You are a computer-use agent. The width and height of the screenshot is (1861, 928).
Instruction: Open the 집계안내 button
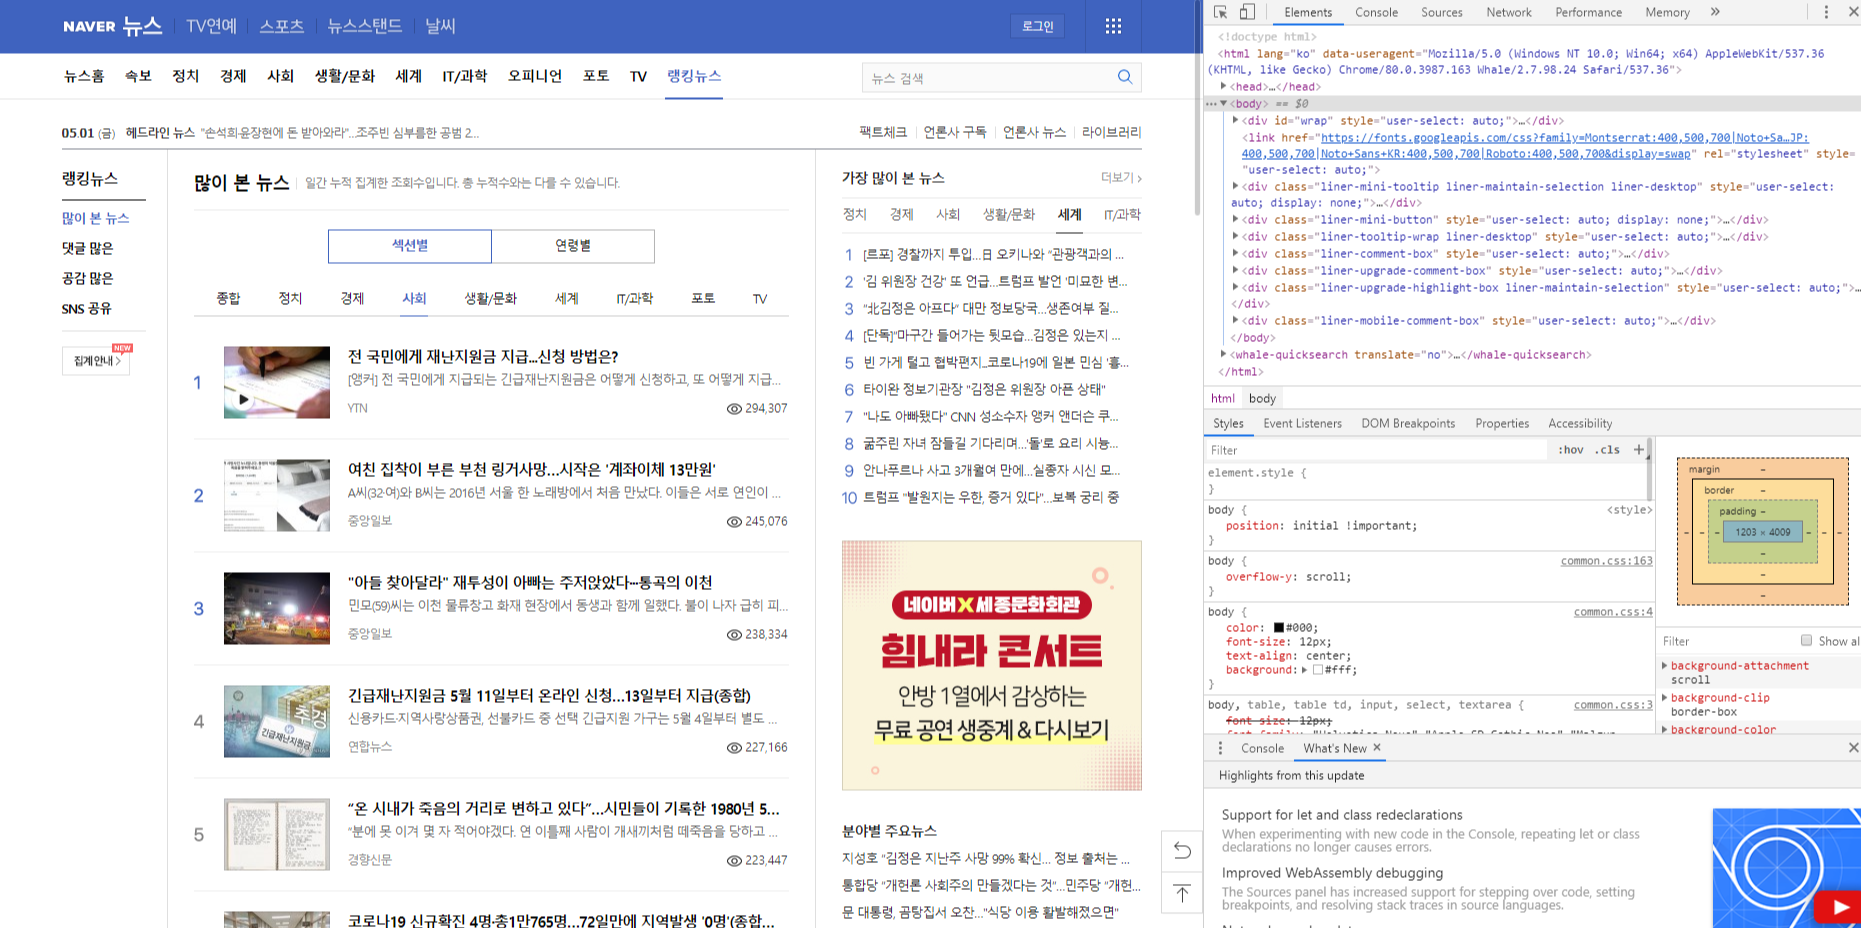96,361
